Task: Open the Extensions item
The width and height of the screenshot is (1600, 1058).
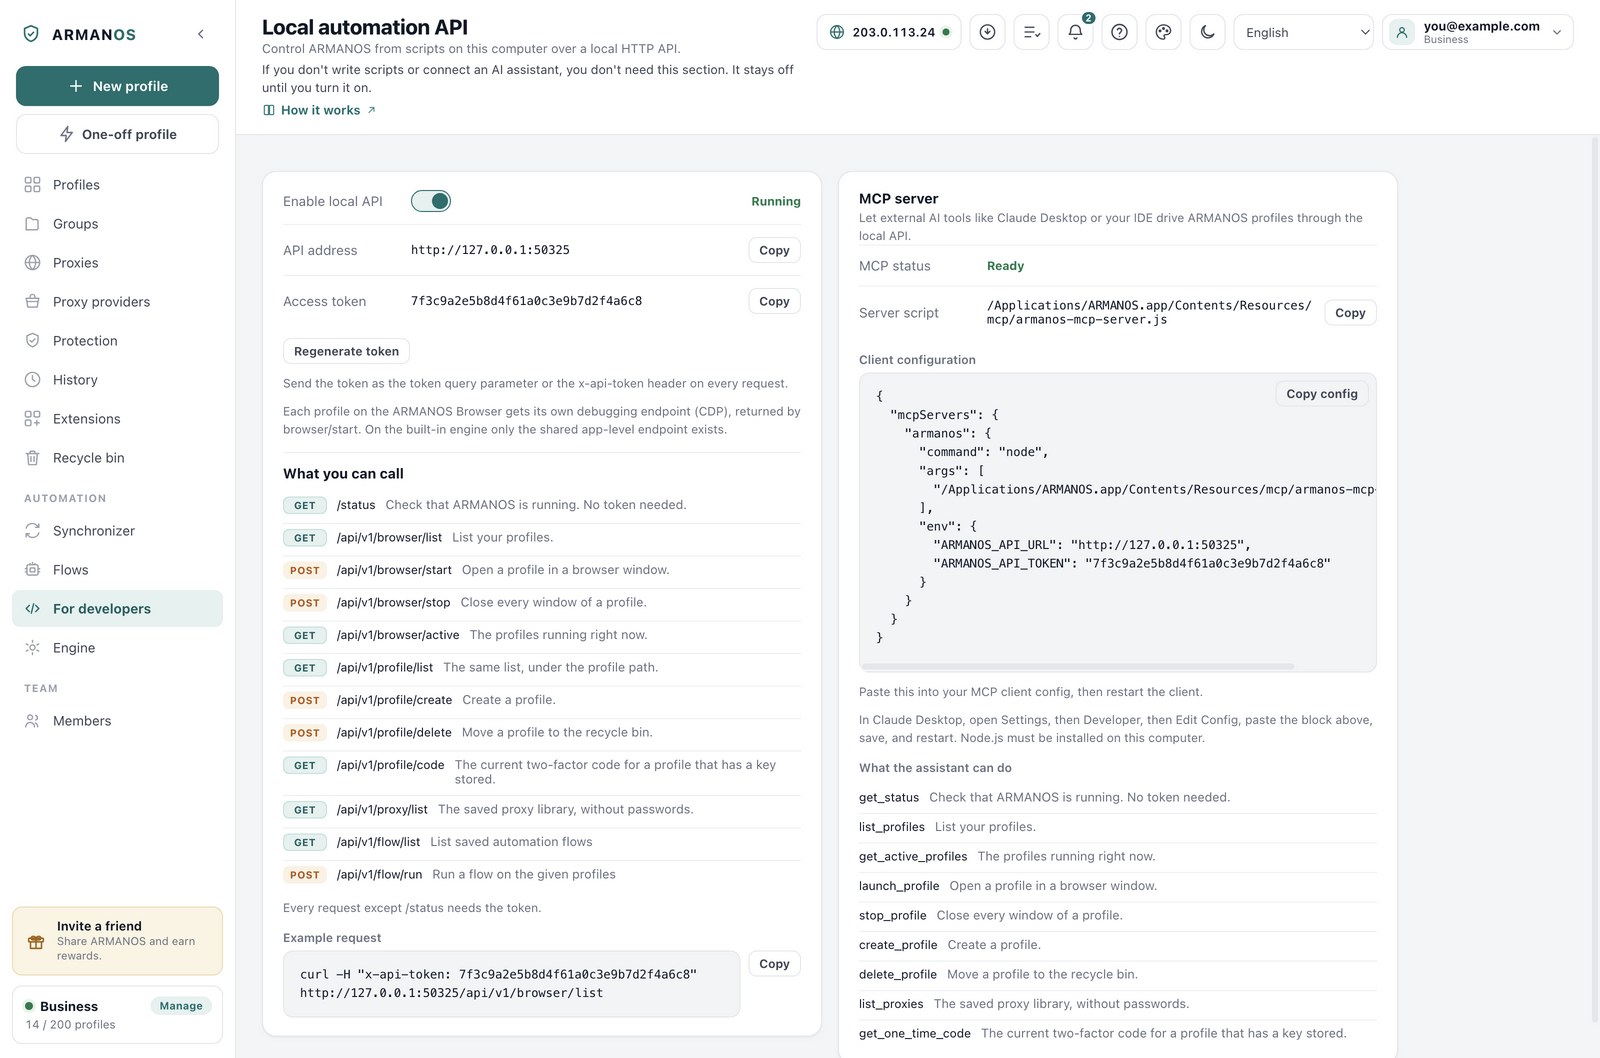Action: 117,419
